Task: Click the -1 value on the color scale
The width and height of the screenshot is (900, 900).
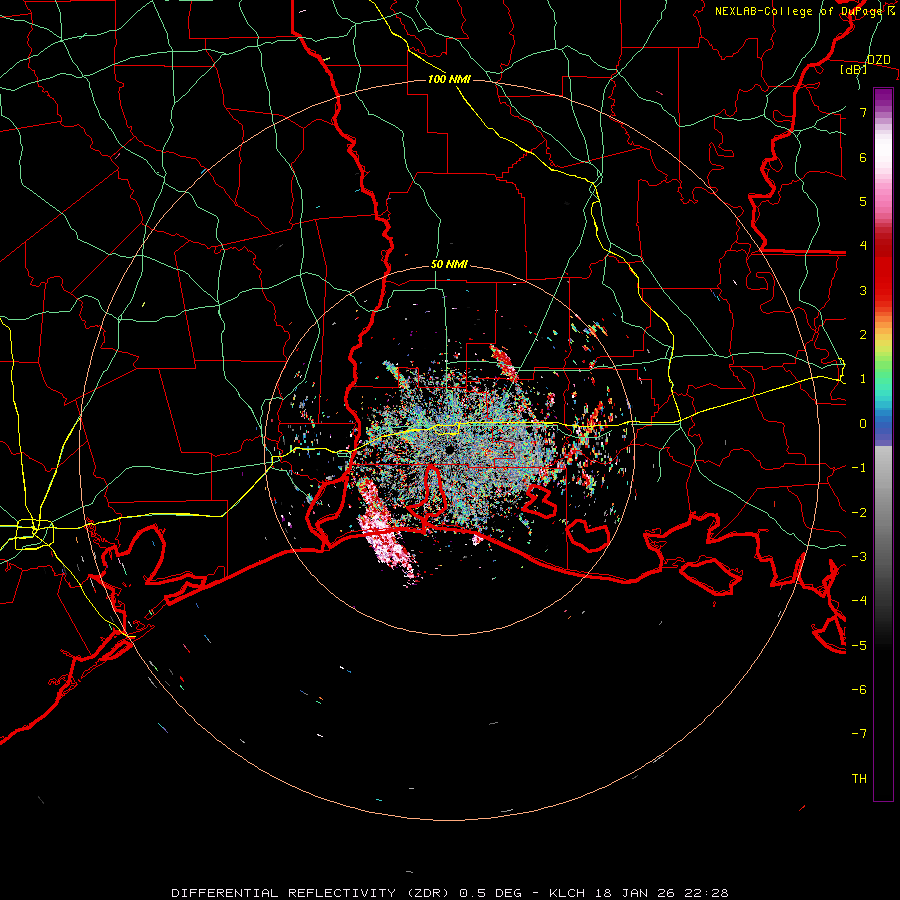Action: 859,468
